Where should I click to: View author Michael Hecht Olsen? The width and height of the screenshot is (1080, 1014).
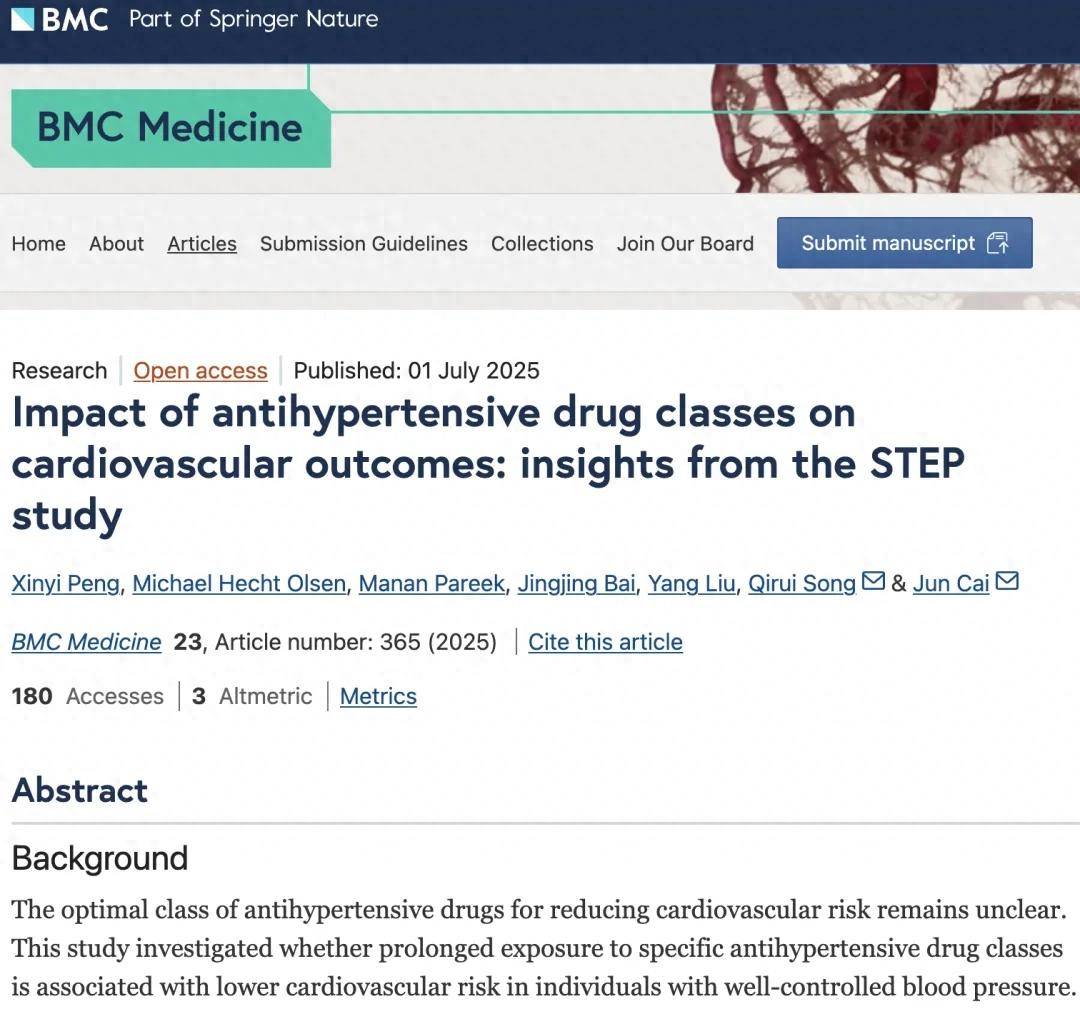click(238, 583)
